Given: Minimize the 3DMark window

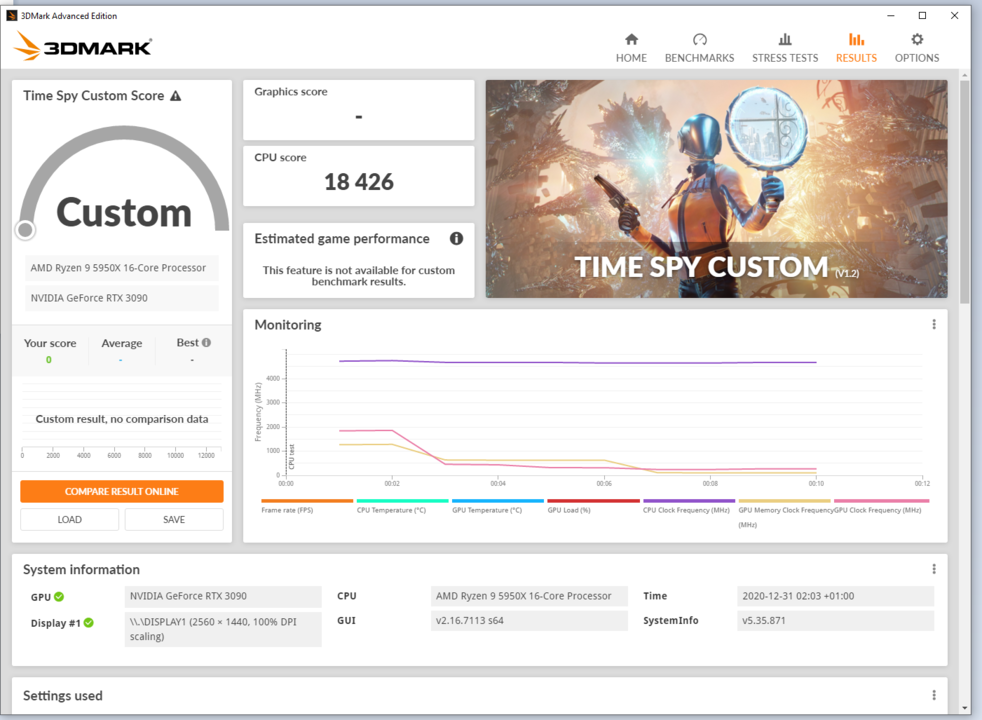Looking at the screenshot, I should coord(891,16).
